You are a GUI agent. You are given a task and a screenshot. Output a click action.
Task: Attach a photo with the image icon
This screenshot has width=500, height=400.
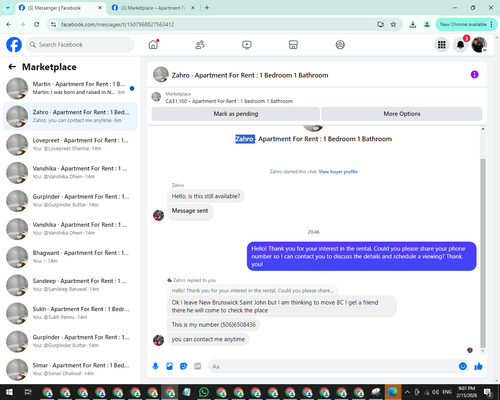click(170, 366)
